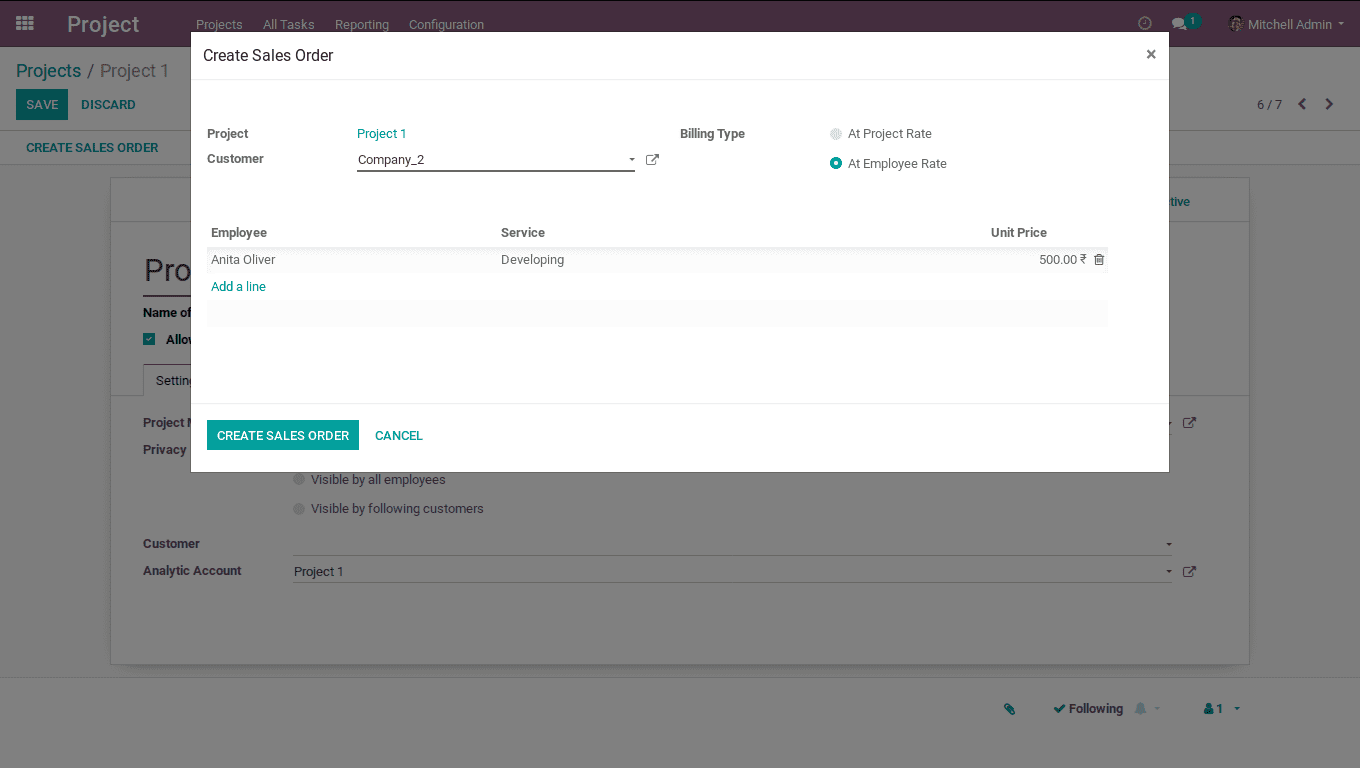Expand the Customer Company_2 dropdown
Viewport: 1360px width, 768px height.
(631, 160)
